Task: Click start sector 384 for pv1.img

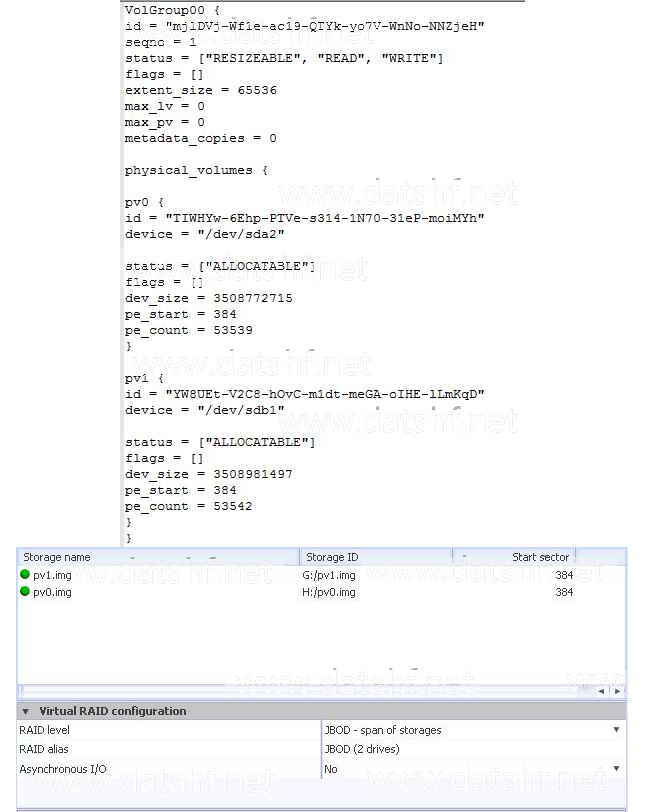Action: (x=564, y=575)
